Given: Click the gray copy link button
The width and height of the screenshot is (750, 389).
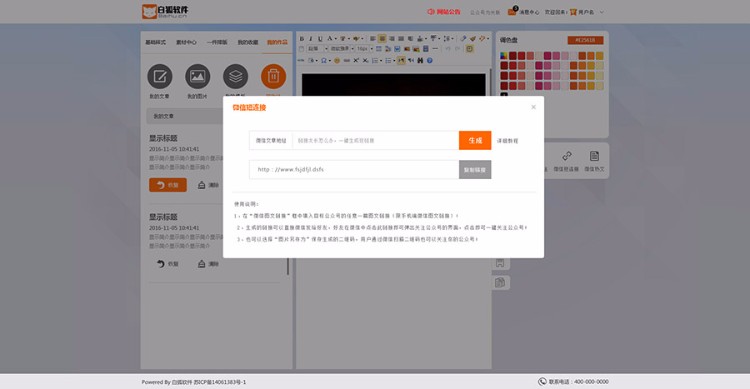Looking at the screenshot, I should [475, 170].
